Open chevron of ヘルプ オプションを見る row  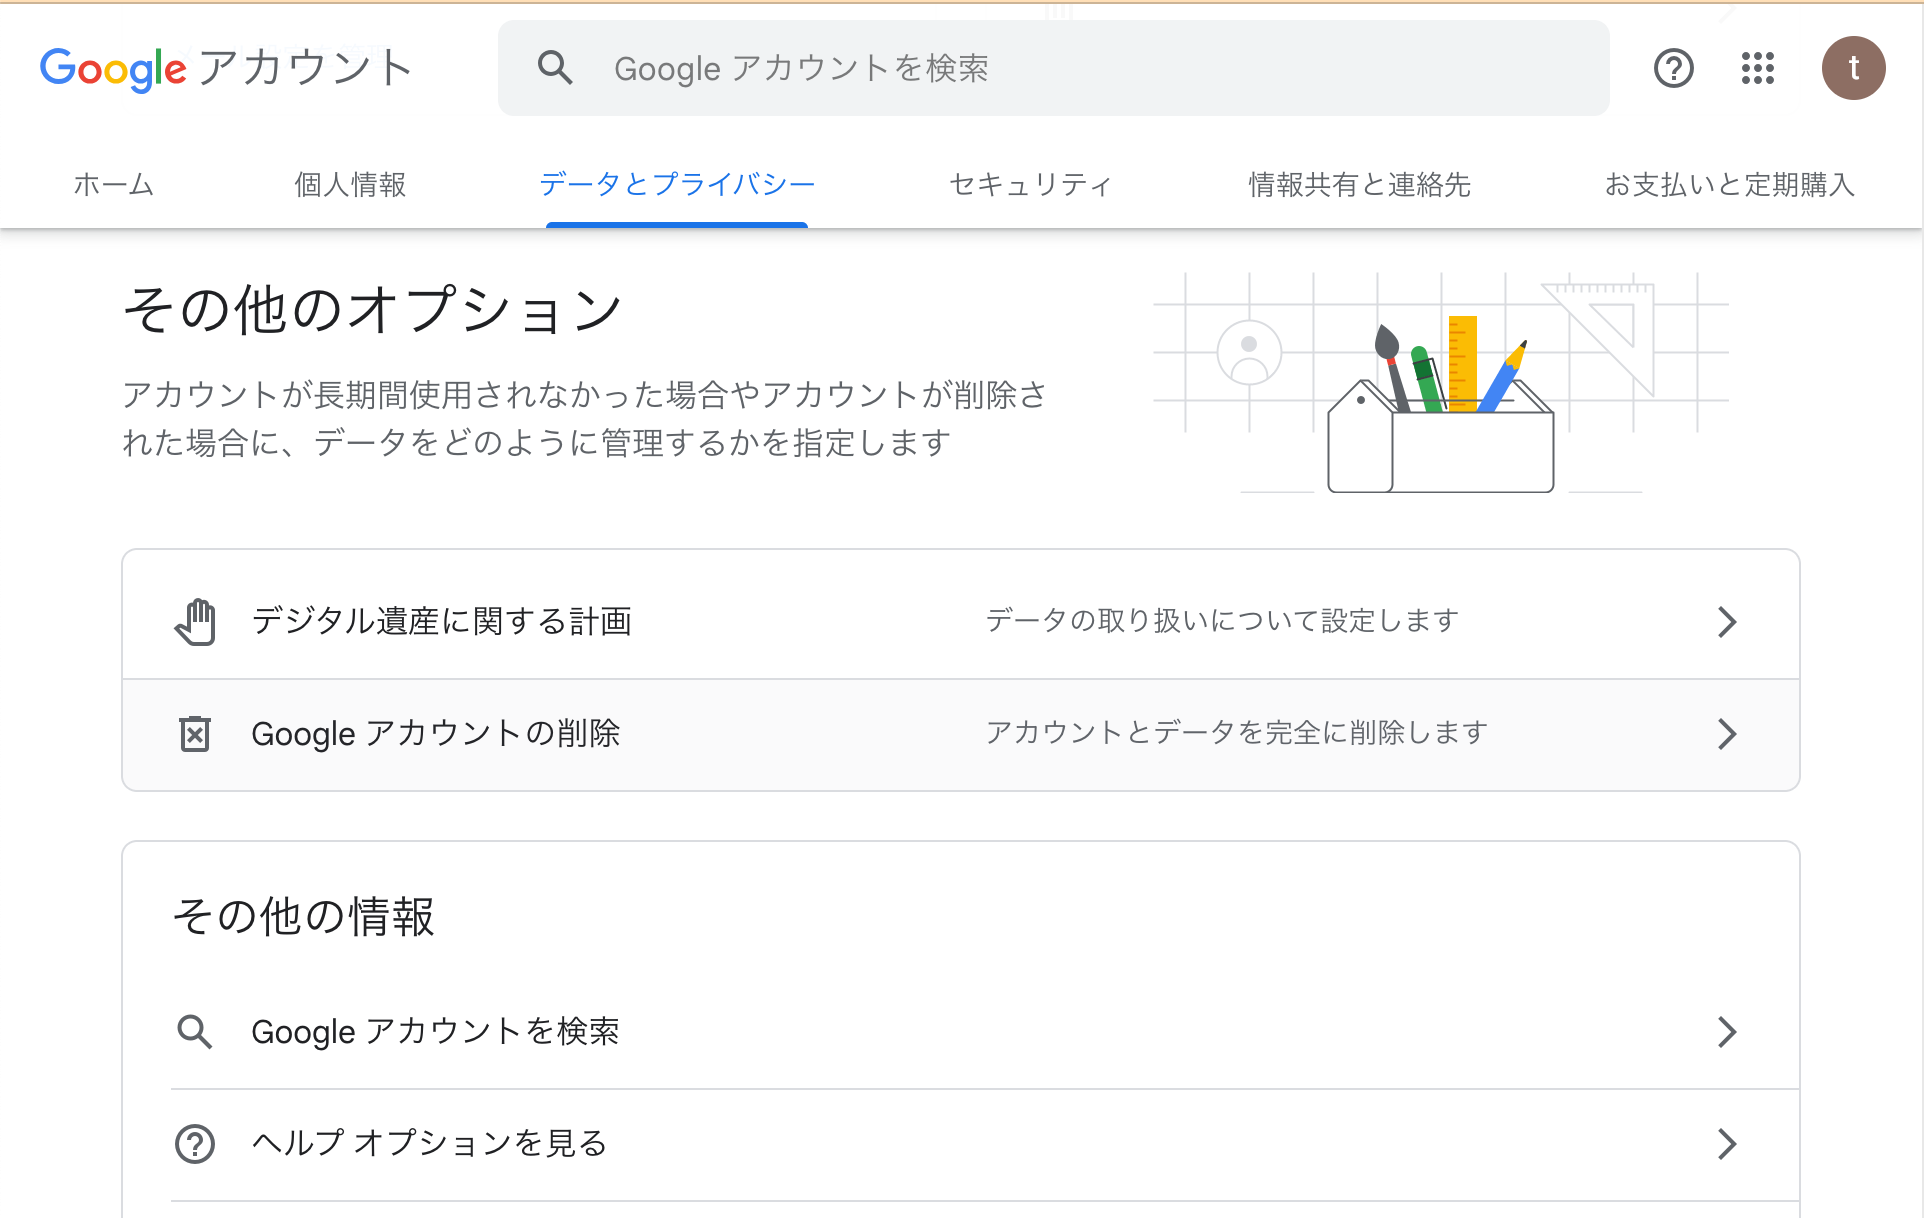pyautogui.click(x=1727, y=1144)
